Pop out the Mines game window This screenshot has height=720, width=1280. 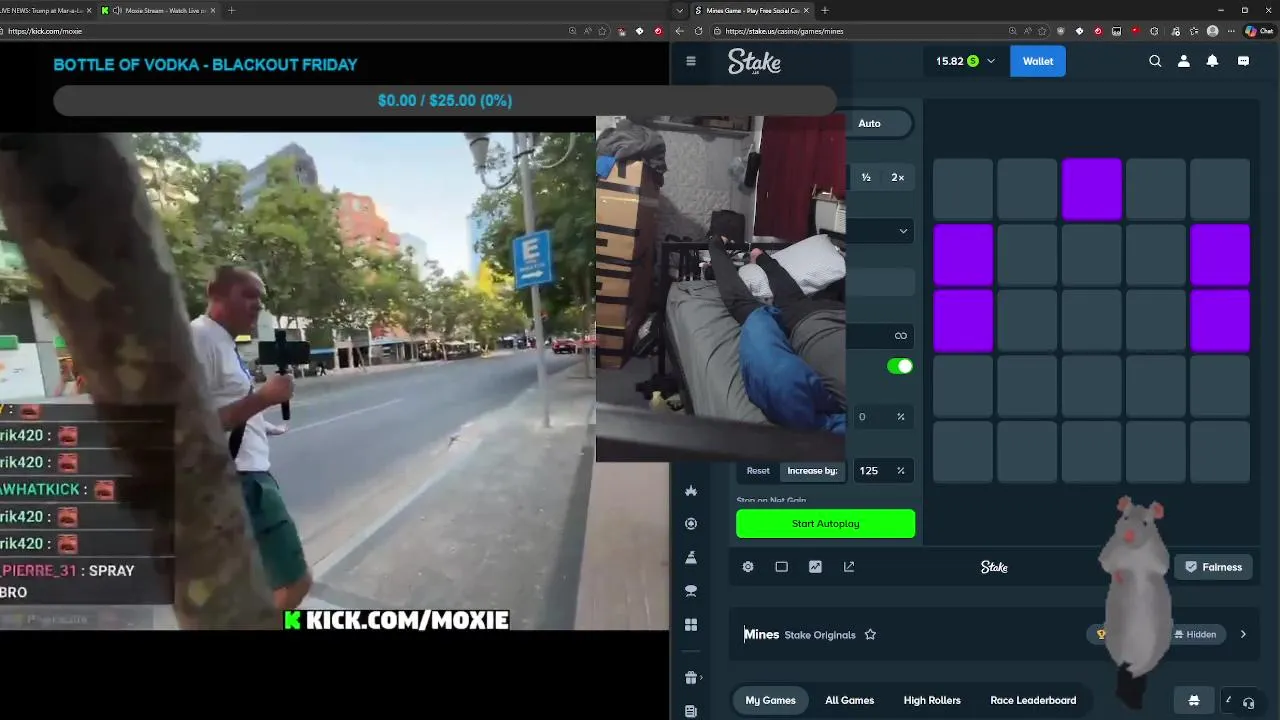point(849,567)
